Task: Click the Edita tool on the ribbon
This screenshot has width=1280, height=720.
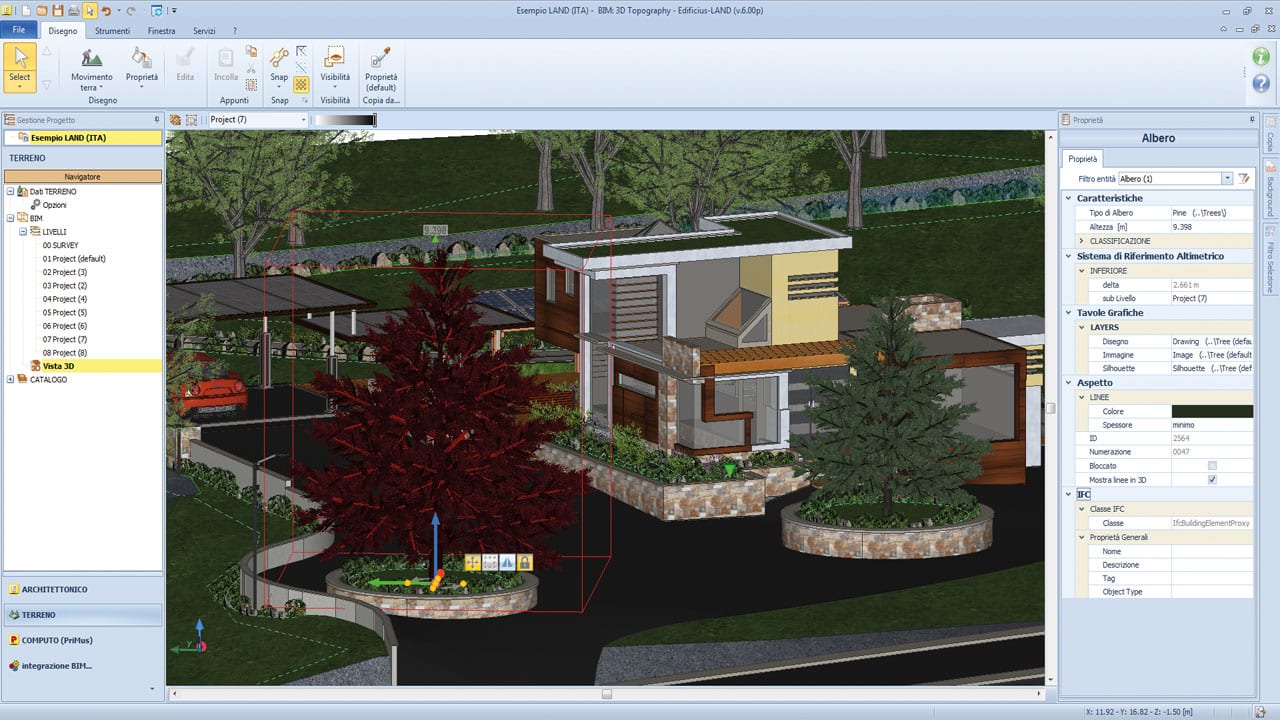Action: click(184, 62)
